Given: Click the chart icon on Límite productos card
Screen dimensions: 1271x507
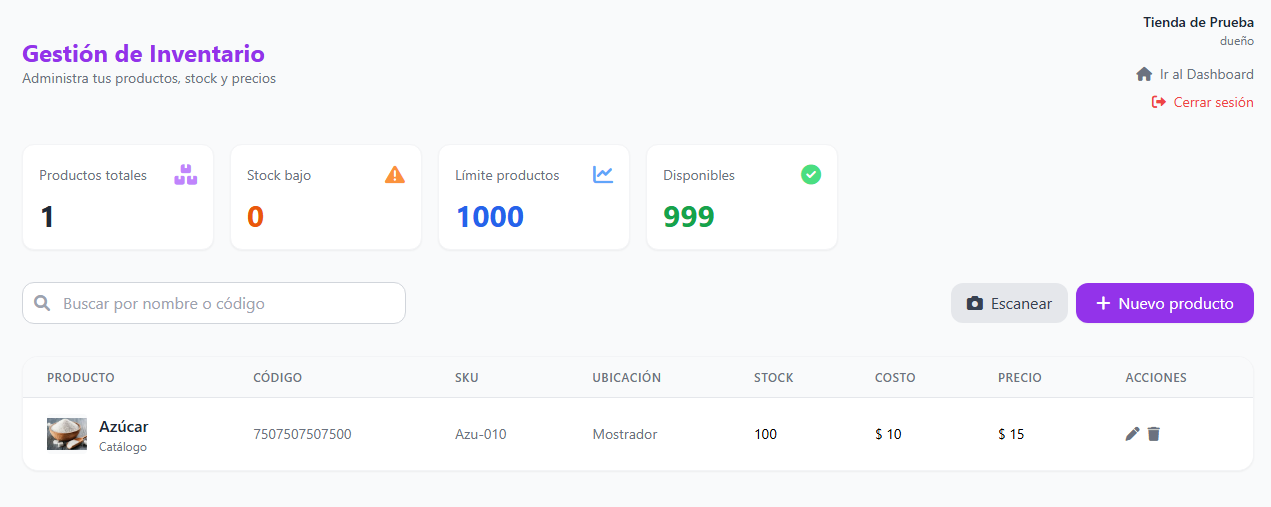Looking at the screenshot, I should [603, 175].
